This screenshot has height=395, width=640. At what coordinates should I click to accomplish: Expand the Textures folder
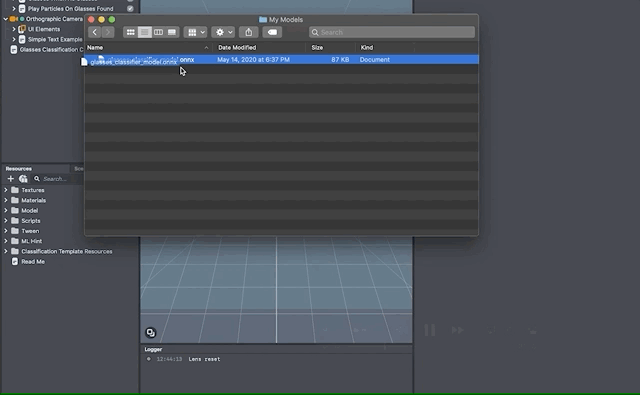coord(6,190)
